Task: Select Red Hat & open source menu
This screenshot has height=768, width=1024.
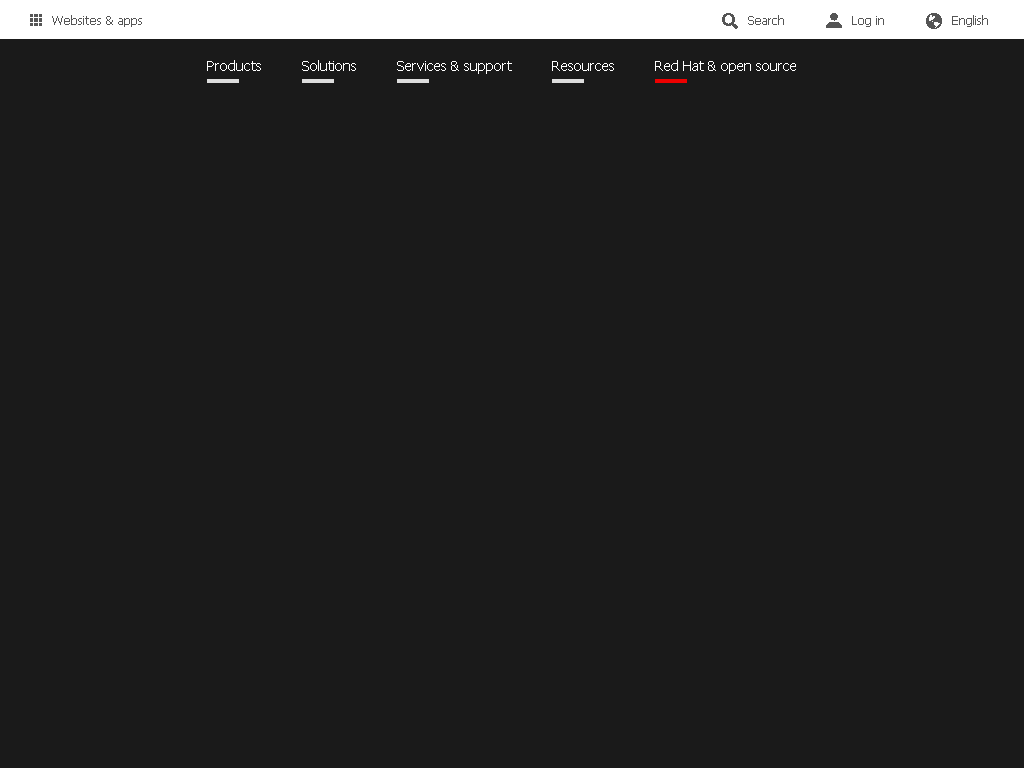Action: pos(725,67)
